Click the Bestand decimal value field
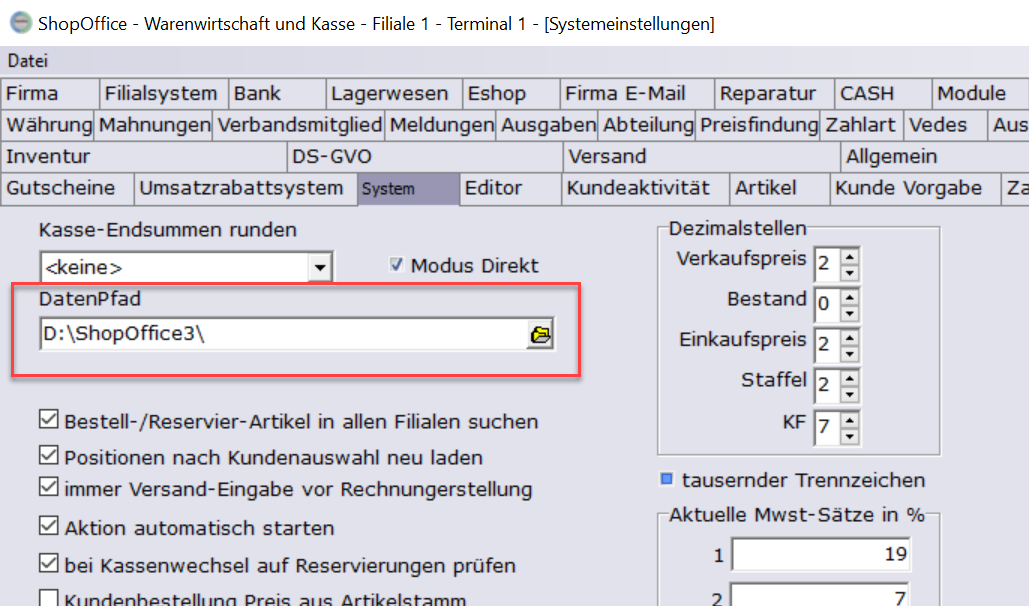Viewport: 1029px width, 606px height. tap(828, 305)
